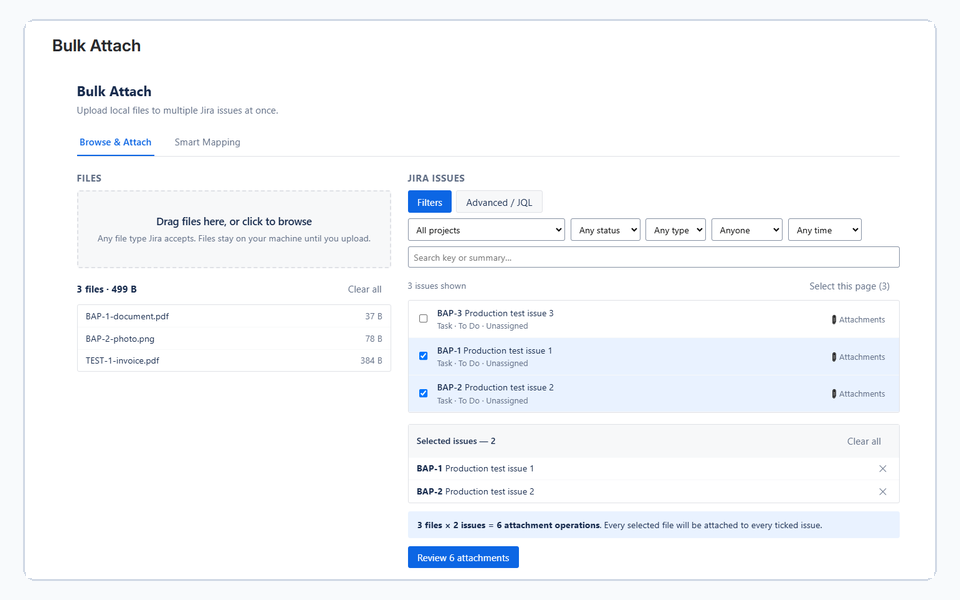The width and height of the screenshot is (960, 600).
Task: Uncheck the BAP-1 Production test issue 1
Action: pyautogui.click(x=423, y=356)
